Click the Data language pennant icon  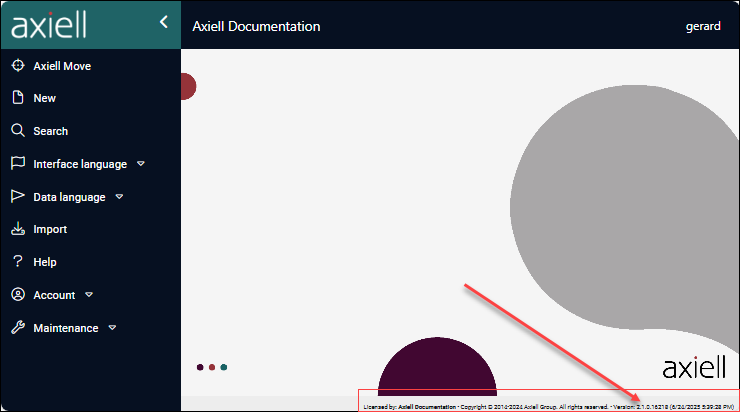pos(17,197)
